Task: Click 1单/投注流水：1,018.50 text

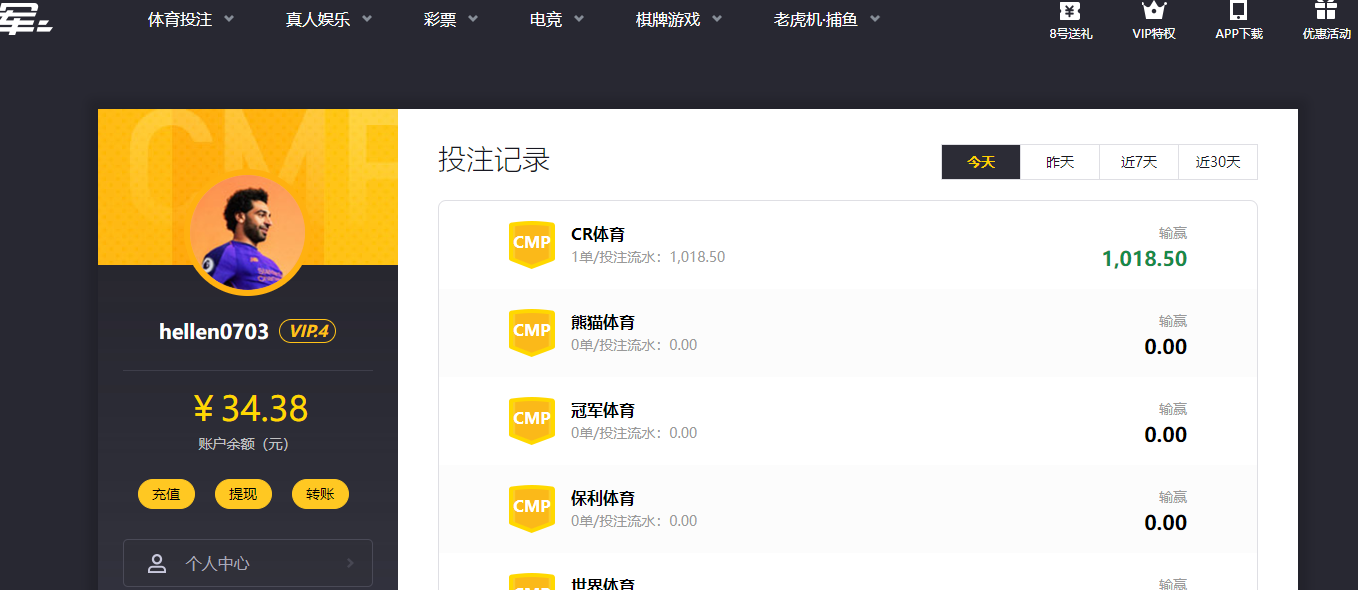Action: point(648,257)
